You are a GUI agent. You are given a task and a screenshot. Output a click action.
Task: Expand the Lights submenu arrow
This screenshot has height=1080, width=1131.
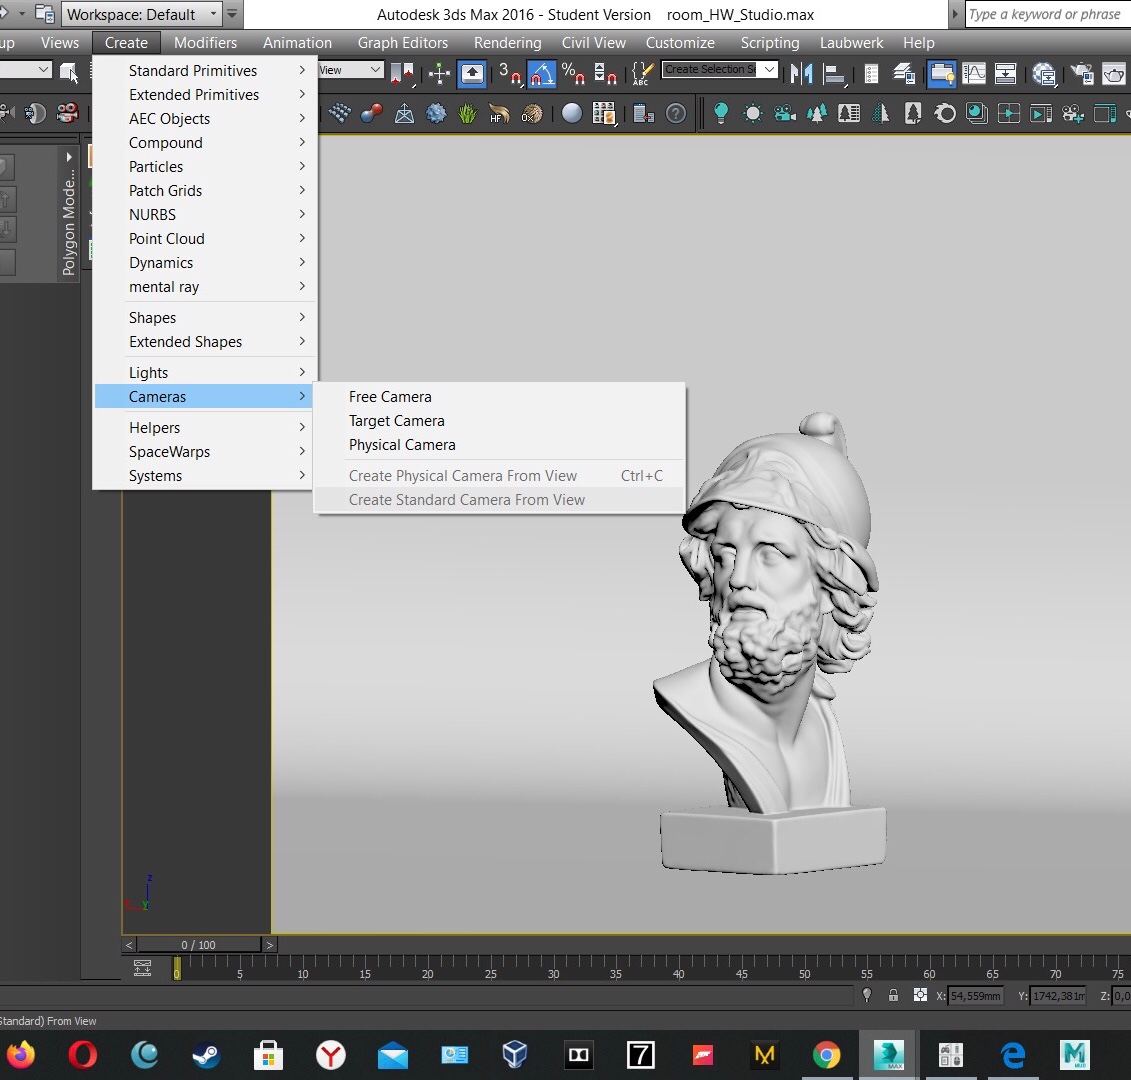(302, 372)
